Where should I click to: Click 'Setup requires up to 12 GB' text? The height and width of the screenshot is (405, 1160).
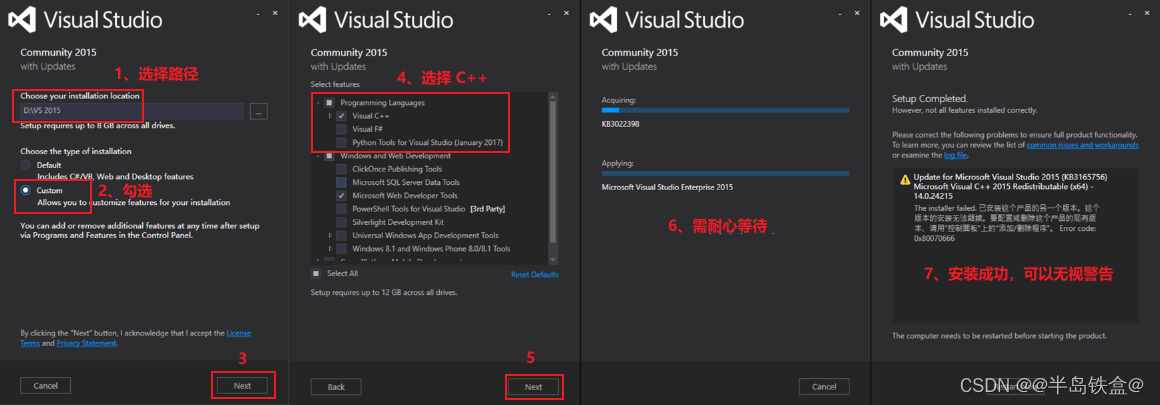coord(384,292)
